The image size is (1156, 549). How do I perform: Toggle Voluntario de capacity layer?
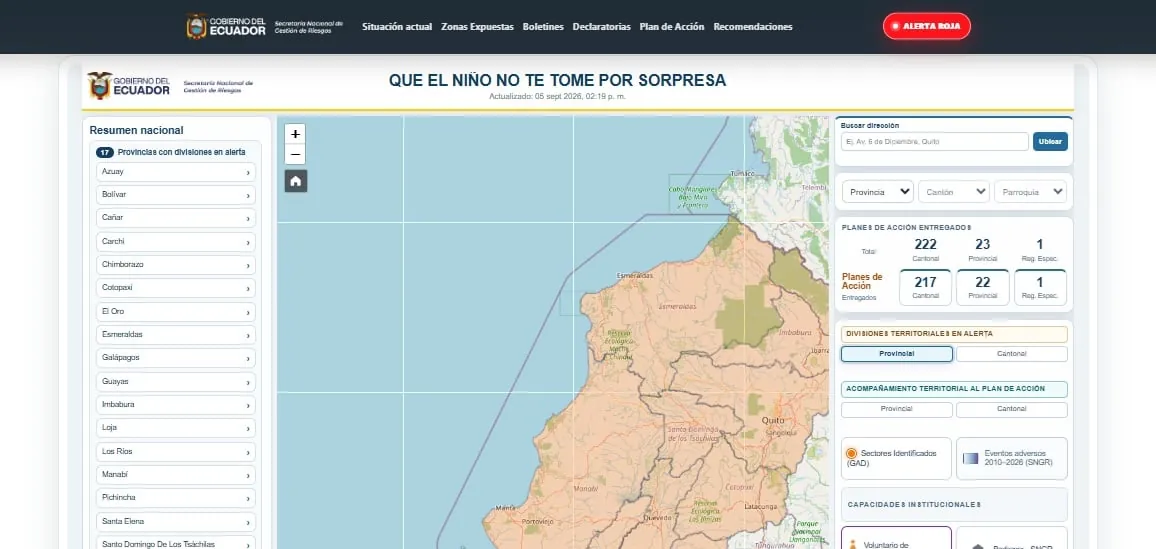click(896, 538)
